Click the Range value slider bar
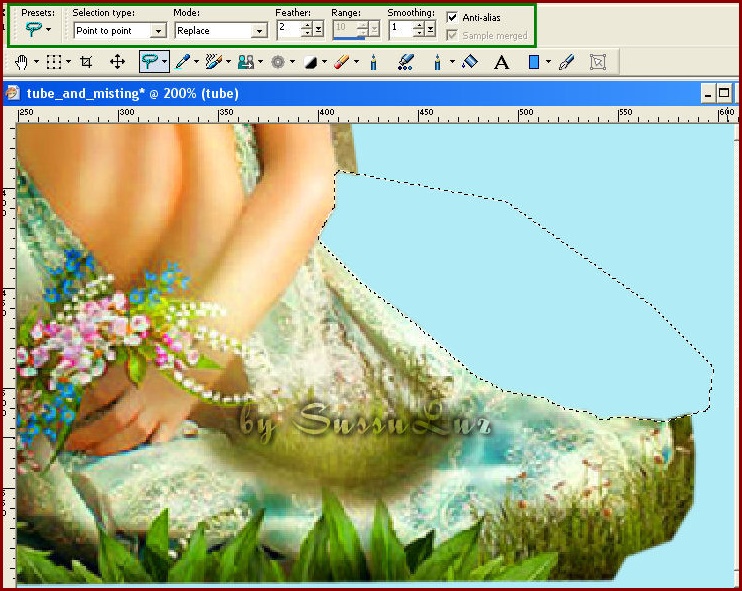 pos(349,37)
